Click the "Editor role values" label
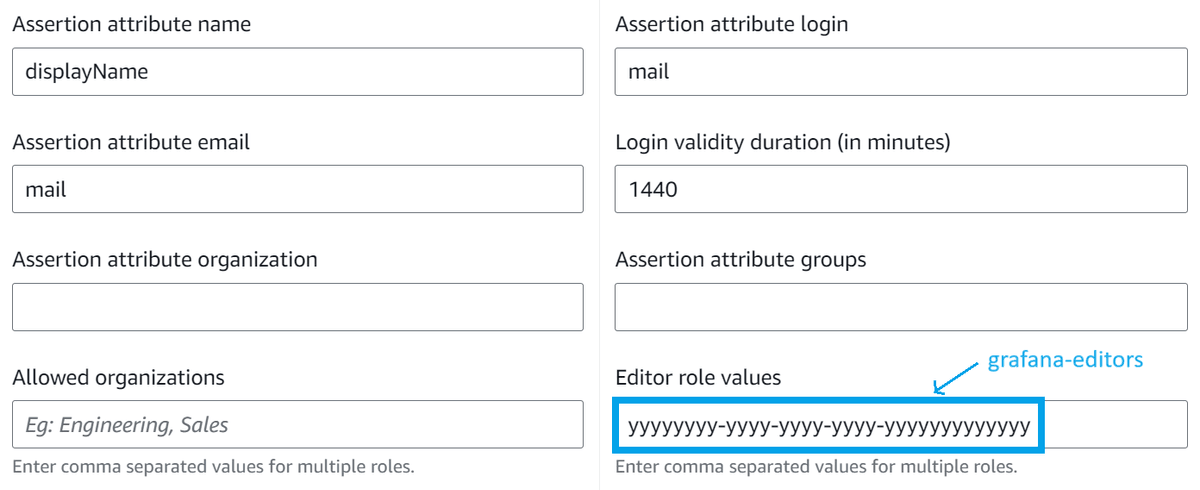This screenshot has width=1200, height=490. pyautogui.click(x=698, y=377)
